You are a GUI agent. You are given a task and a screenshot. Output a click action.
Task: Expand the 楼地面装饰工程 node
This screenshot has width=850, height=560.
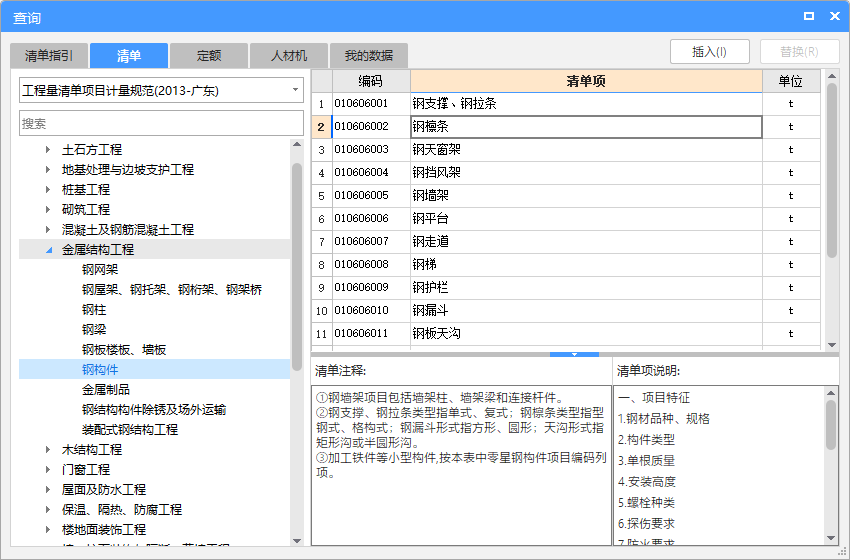(48, 530)
